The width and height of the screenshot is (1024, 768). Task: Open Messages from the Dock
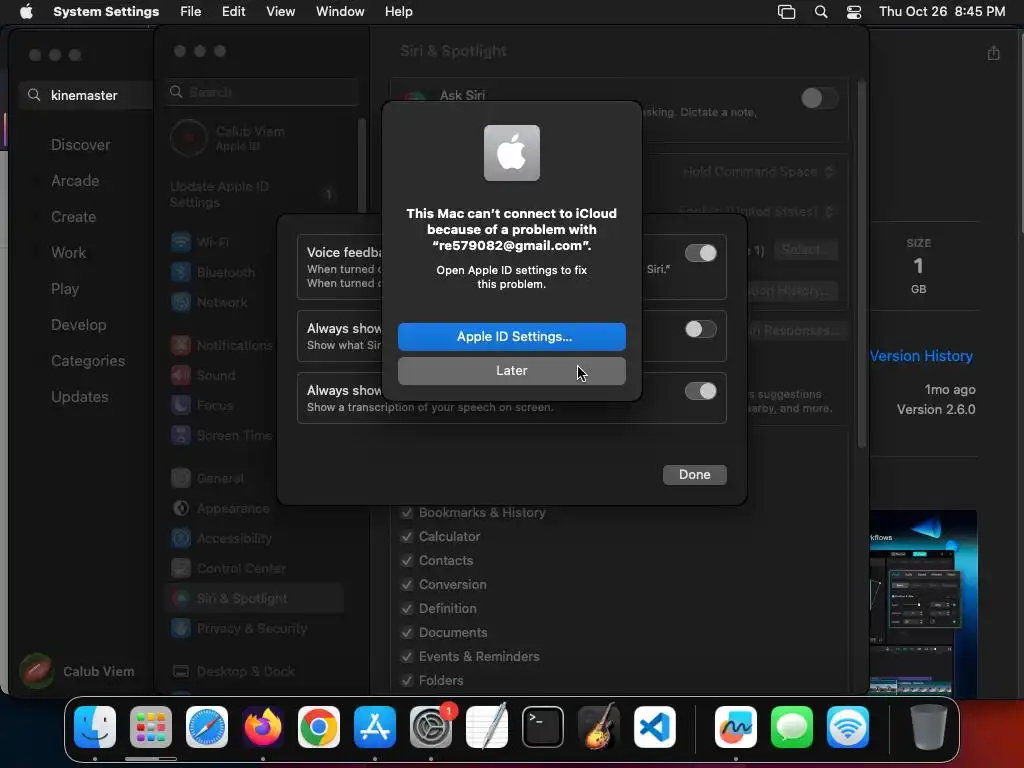click(x=792, y=727)
